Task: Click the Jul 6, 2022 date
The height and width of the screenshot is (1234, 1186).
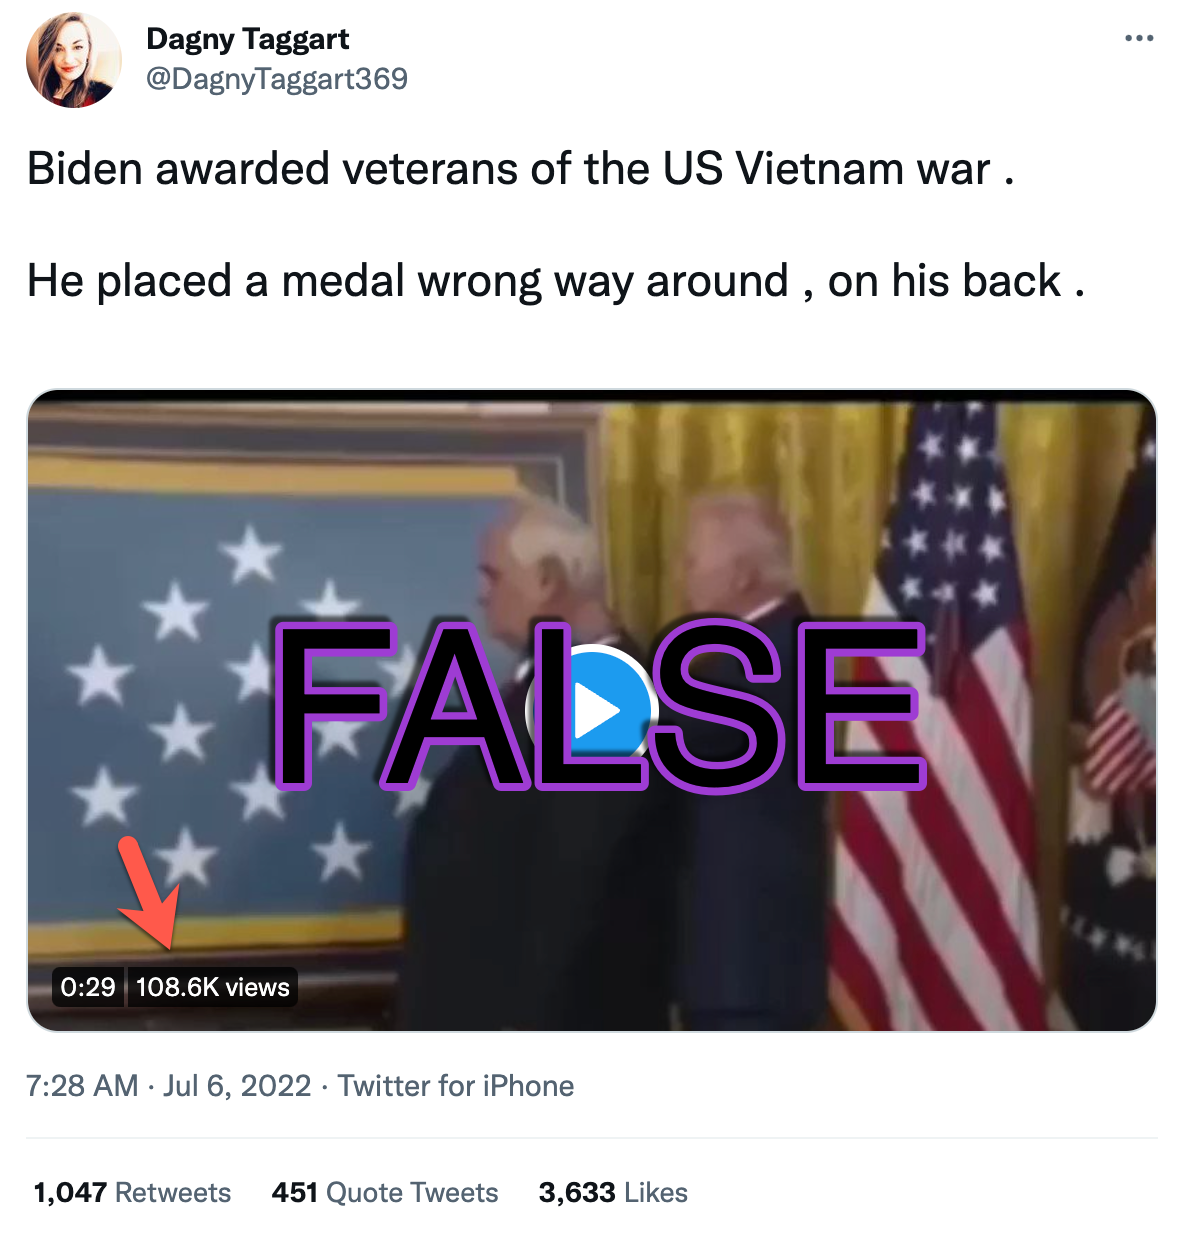Action: (237, 1086)
